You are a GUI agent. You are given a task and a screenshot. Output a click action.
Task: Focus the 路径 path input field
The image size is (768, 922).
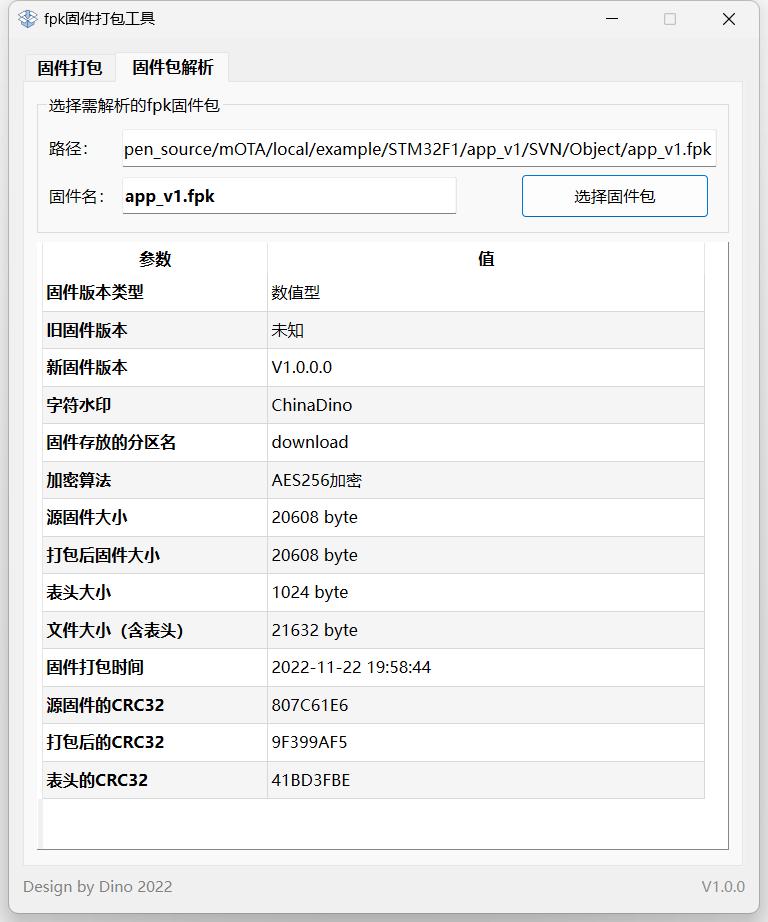point(419,149)
